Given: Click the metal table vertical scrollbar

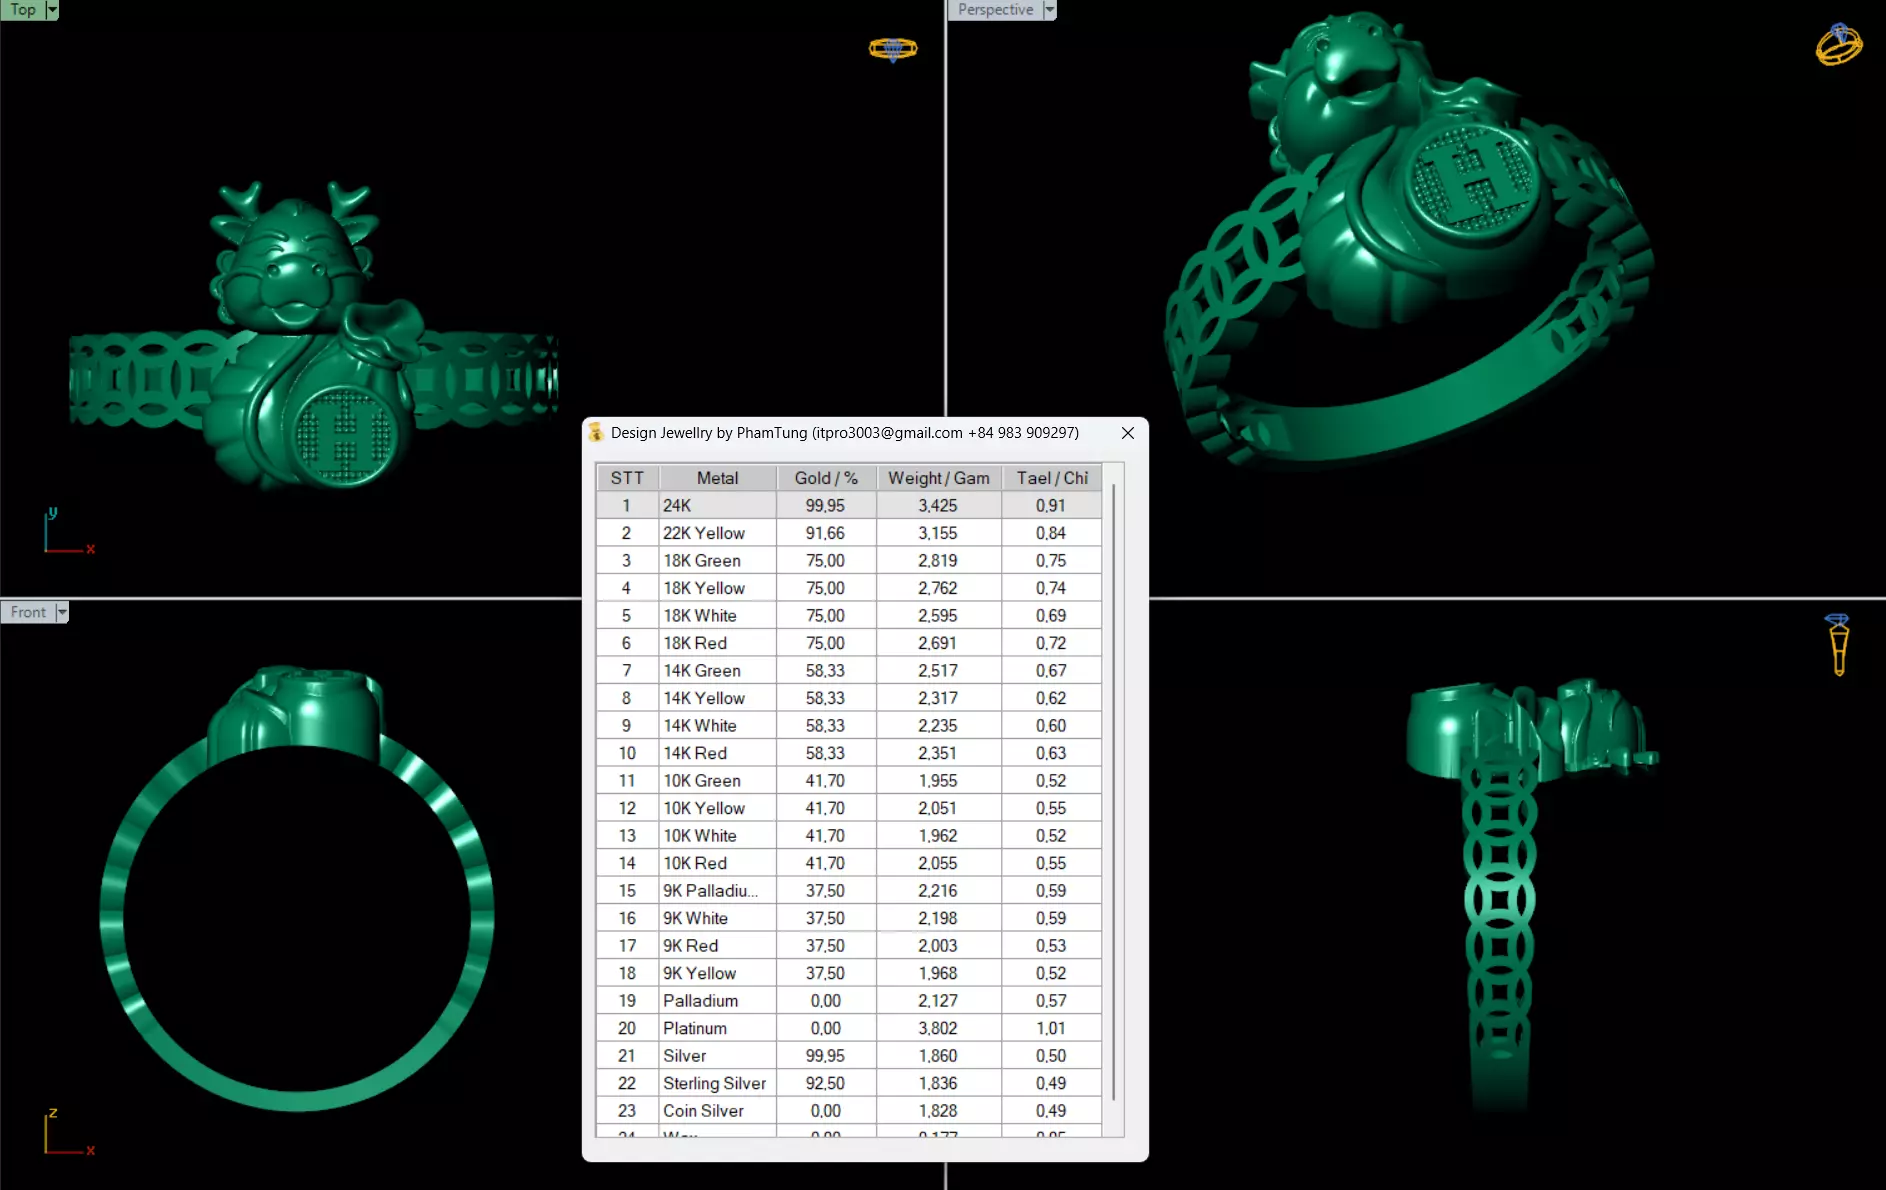Looking at the screenshot, I should (x=1113, y=790).
